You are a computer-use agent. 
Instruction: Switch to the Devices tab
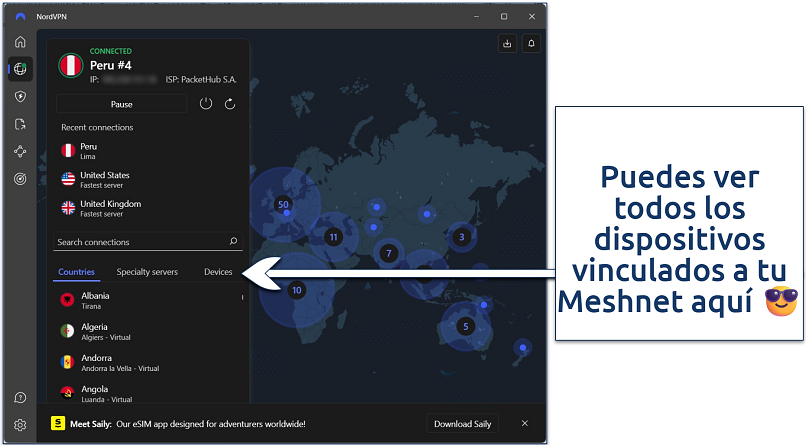click(218, 272)
